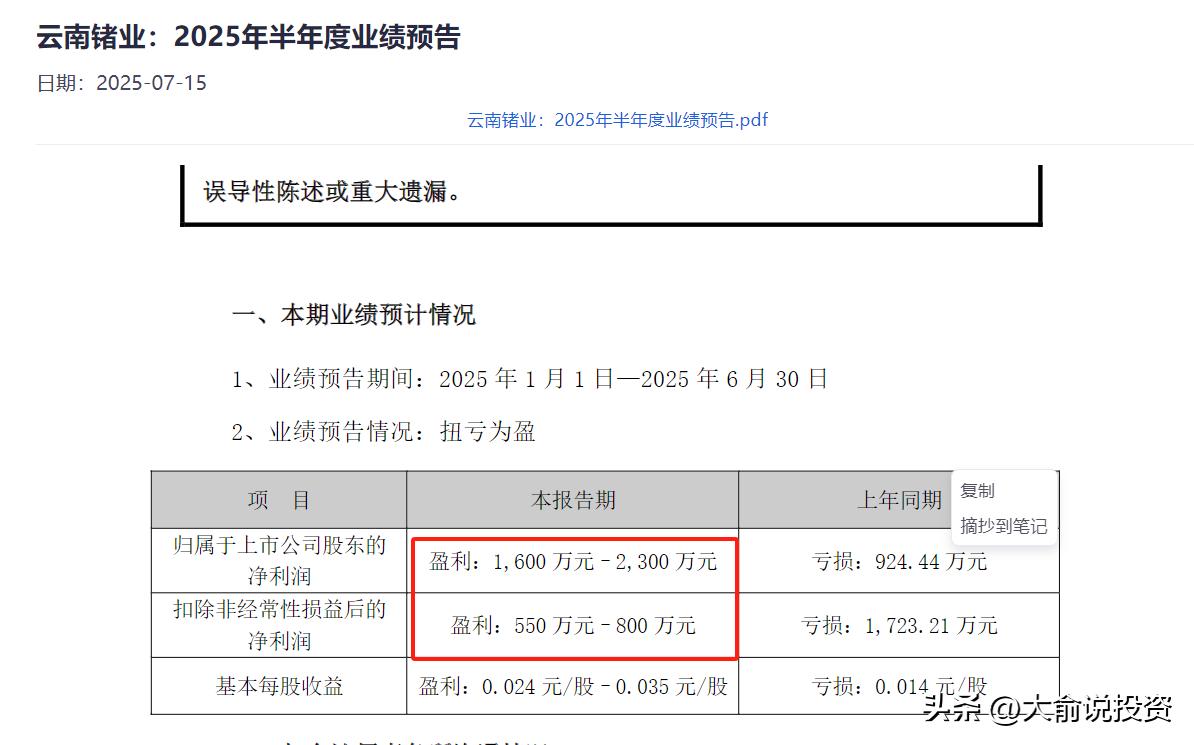Screen dimensions: 1194x745
Task: Click the cell 盈利：0.024元/股–0.035元/股
Action: coord(574,687)
